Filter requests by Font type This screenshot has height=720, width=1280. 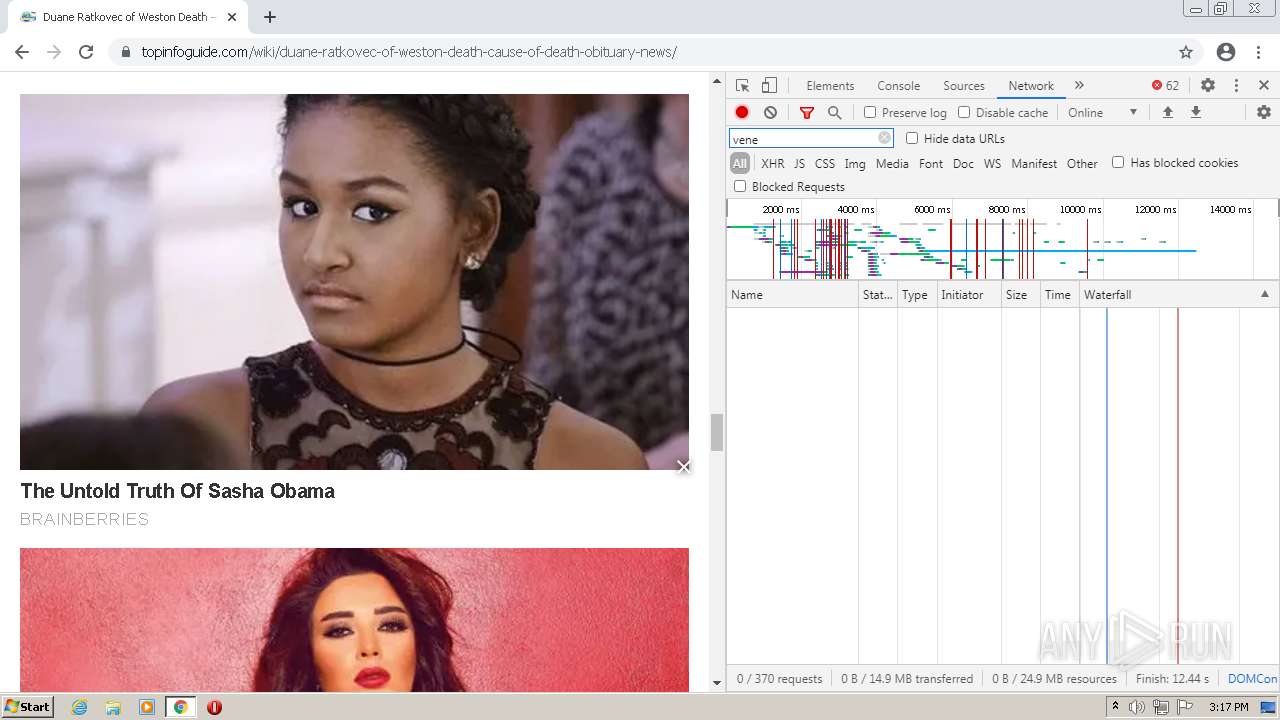tap(931, 164)
